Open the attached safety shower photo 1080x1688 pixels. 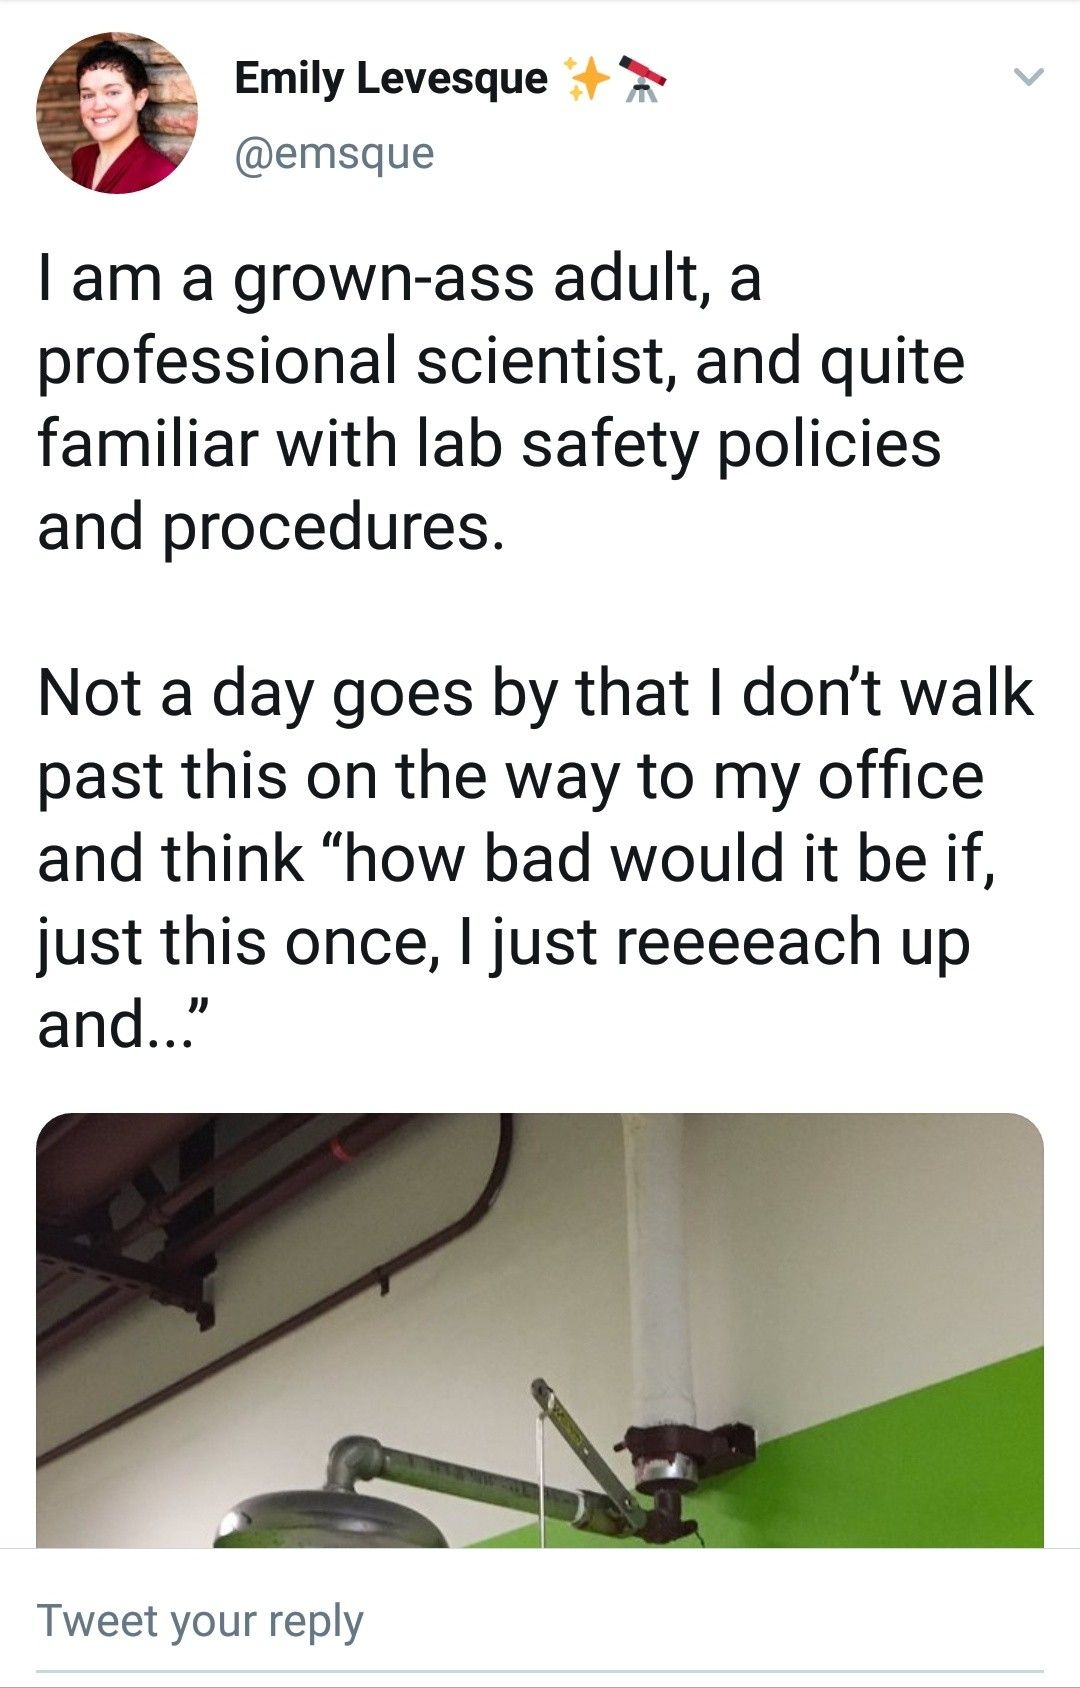(540, 1330)
